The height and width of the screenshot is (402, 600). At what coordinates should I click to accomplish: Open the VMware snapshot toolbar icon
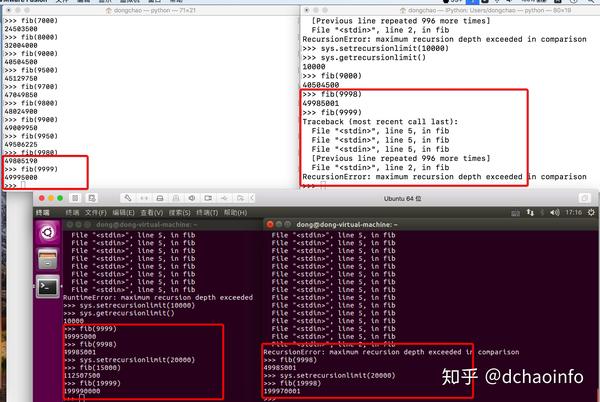point(92,198)
